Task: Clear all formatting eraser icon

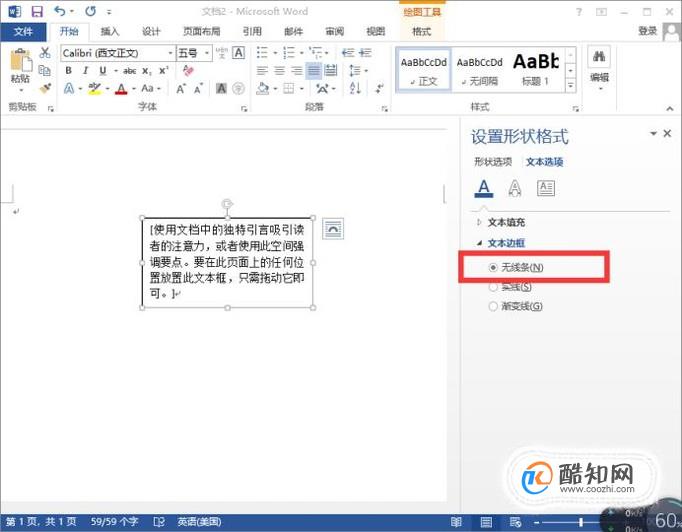Action: coord(188,70)
